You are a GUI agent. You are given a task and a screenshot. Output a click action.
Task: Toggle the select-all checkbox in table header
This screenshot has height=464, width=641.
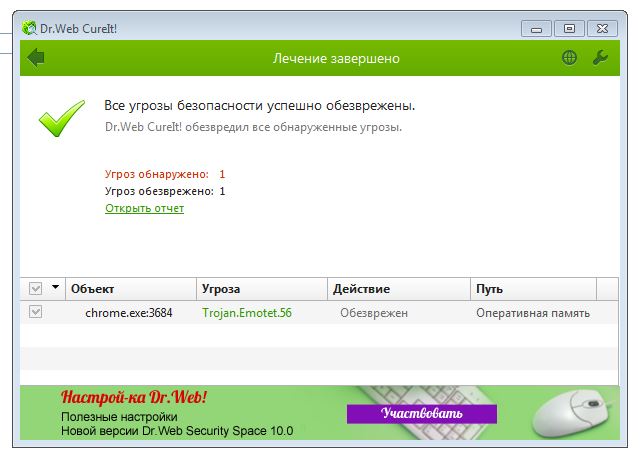[36, 288]
